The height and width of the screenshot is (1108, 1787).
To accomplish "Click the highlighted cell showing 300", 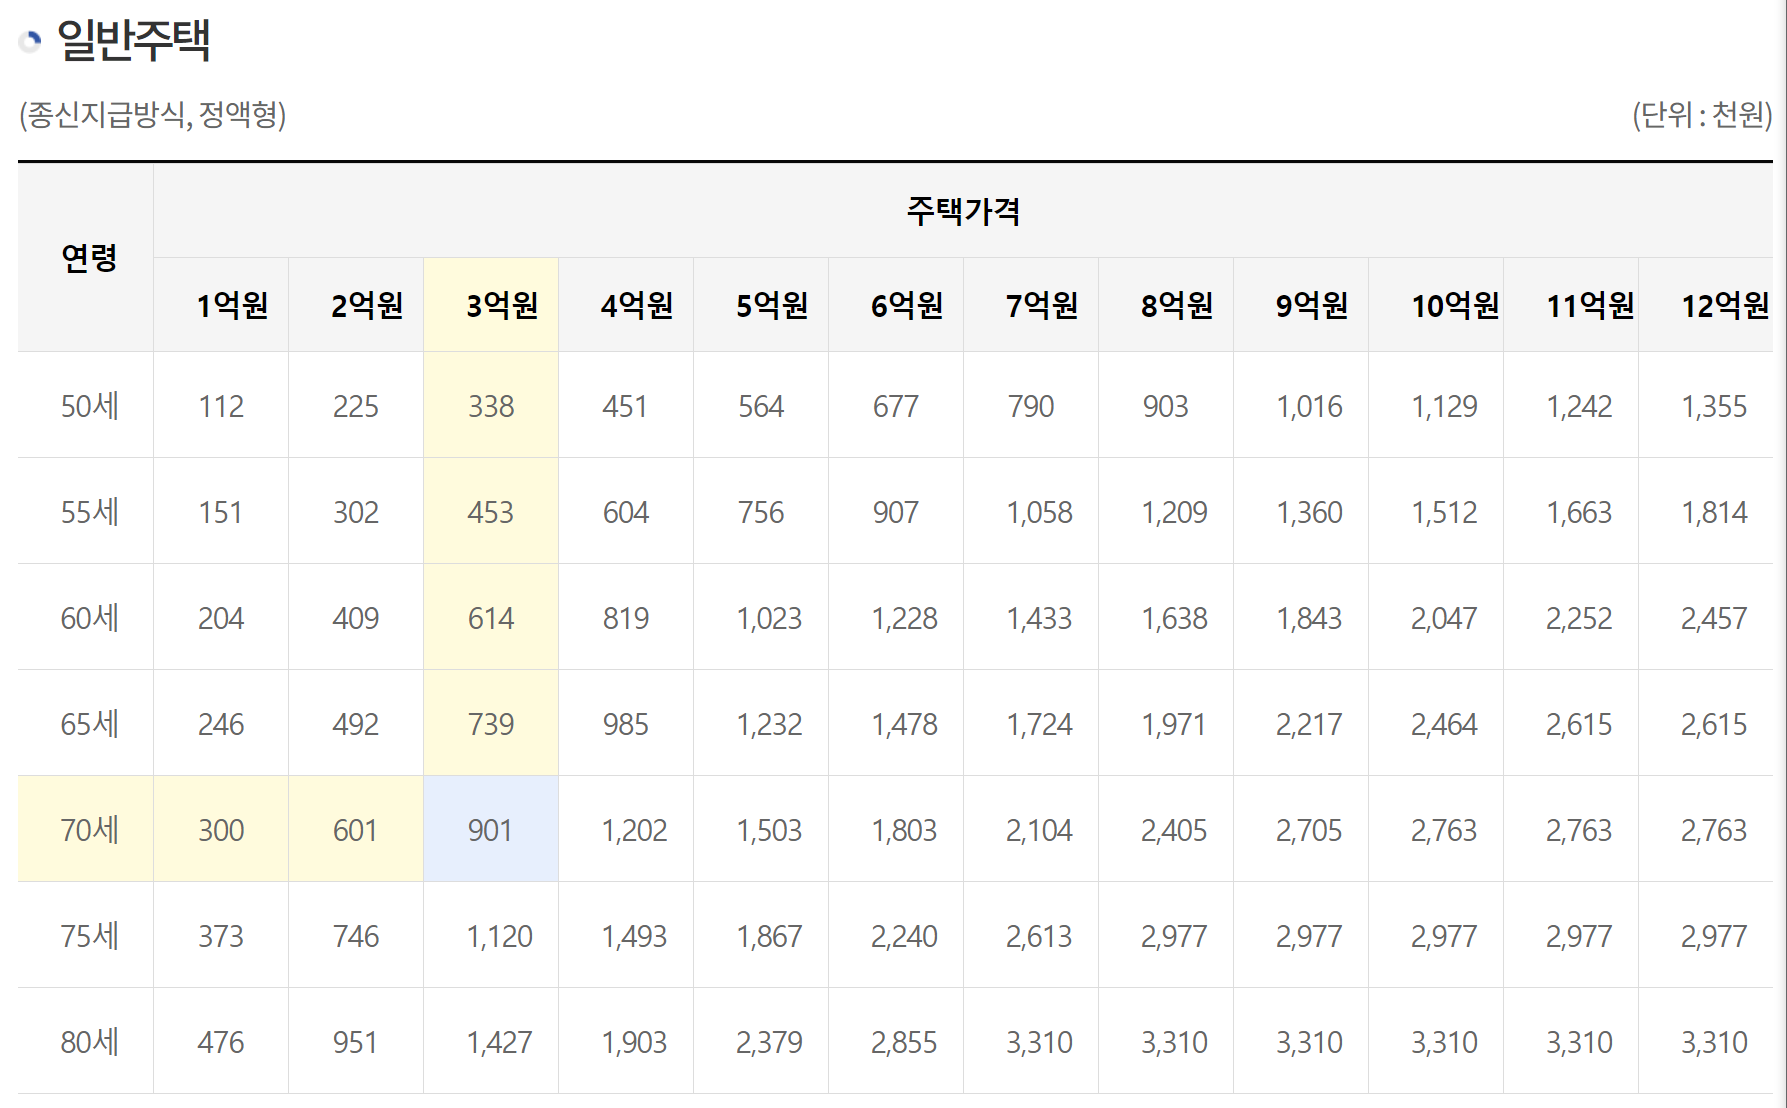I will (221, 829).
